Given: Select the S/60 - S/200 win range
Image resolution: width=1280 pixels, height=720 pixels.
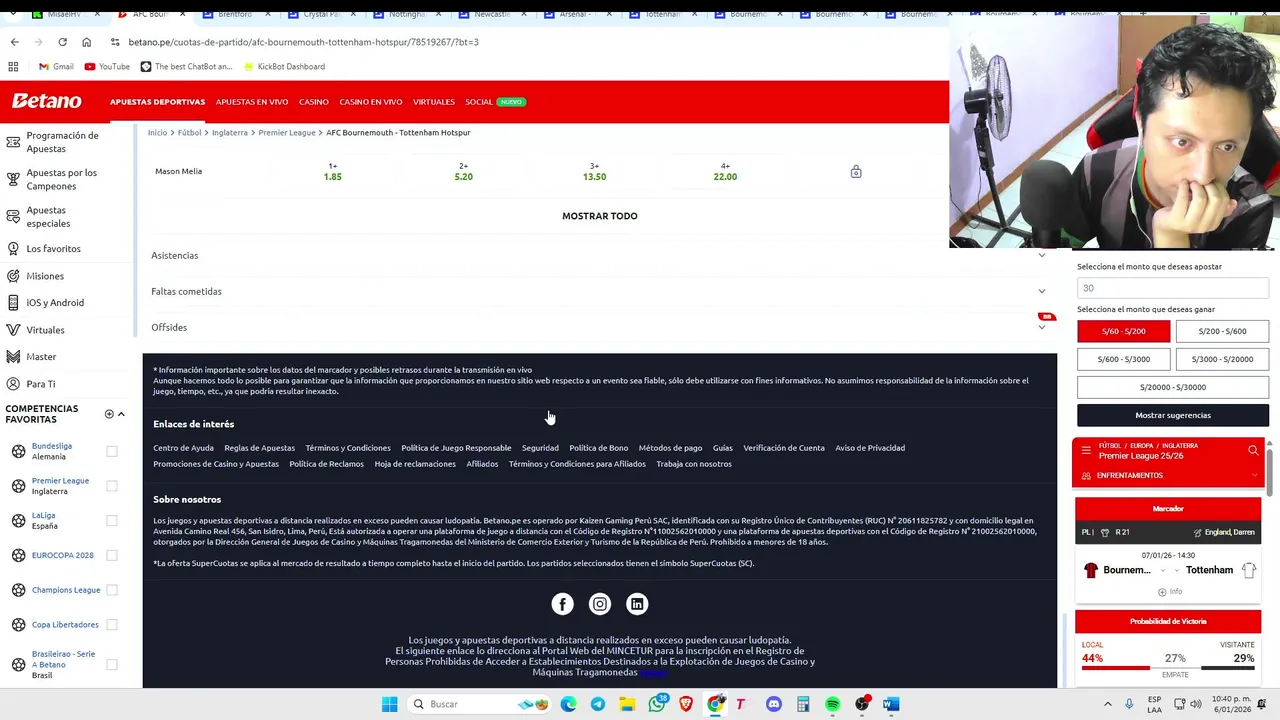Looking at the screenshot, I should click(1123, 331).
